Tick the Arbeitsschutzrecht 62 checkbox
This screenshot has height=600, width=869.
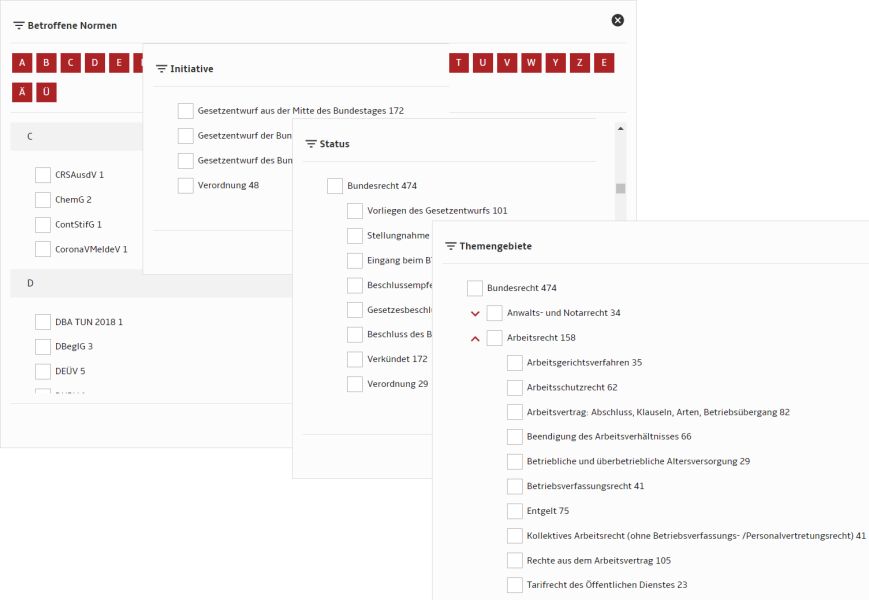click(x=515, y=387)
